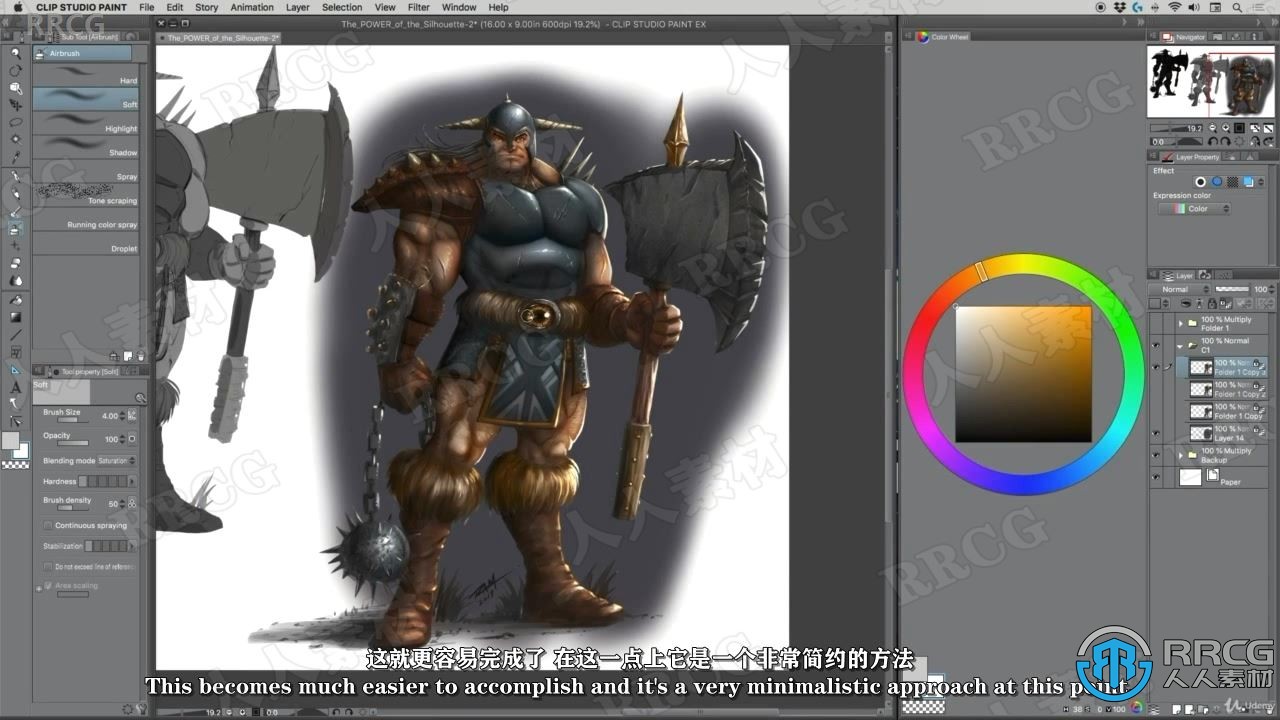This screenshot has width=1280, height=720.
Task: Hide the Multiply Backup folder
Action: 1156,455
